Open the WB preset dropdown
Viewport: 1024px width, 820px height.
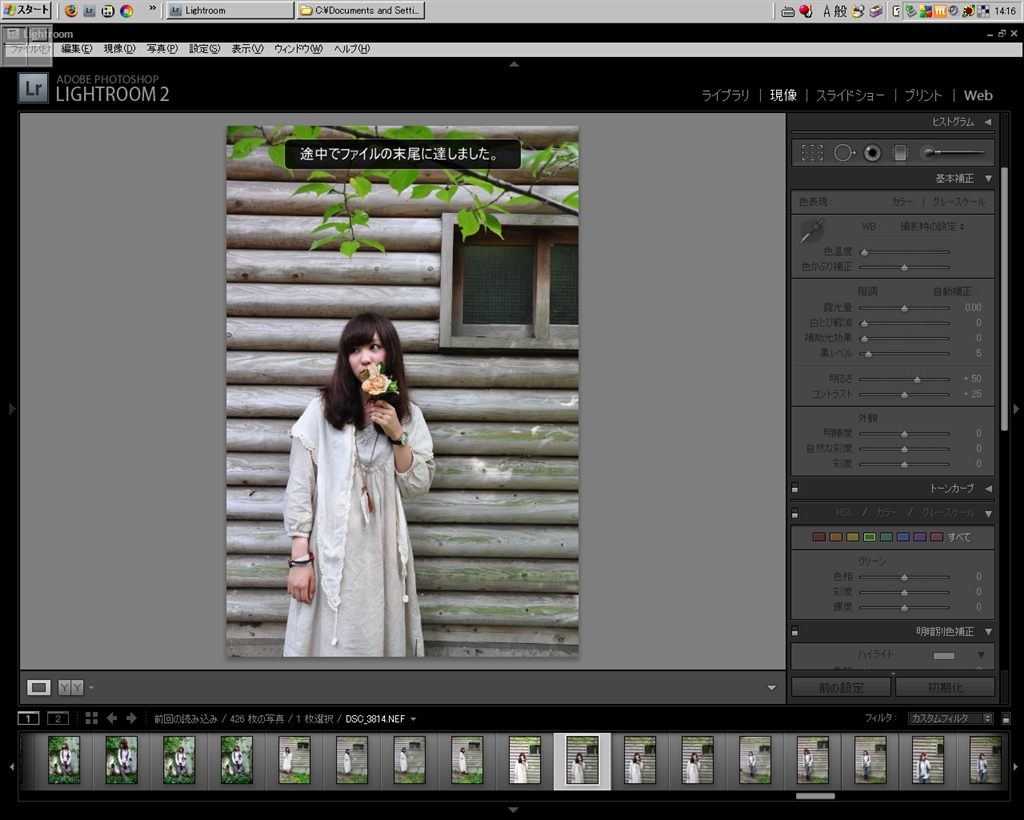coord(932,227)
